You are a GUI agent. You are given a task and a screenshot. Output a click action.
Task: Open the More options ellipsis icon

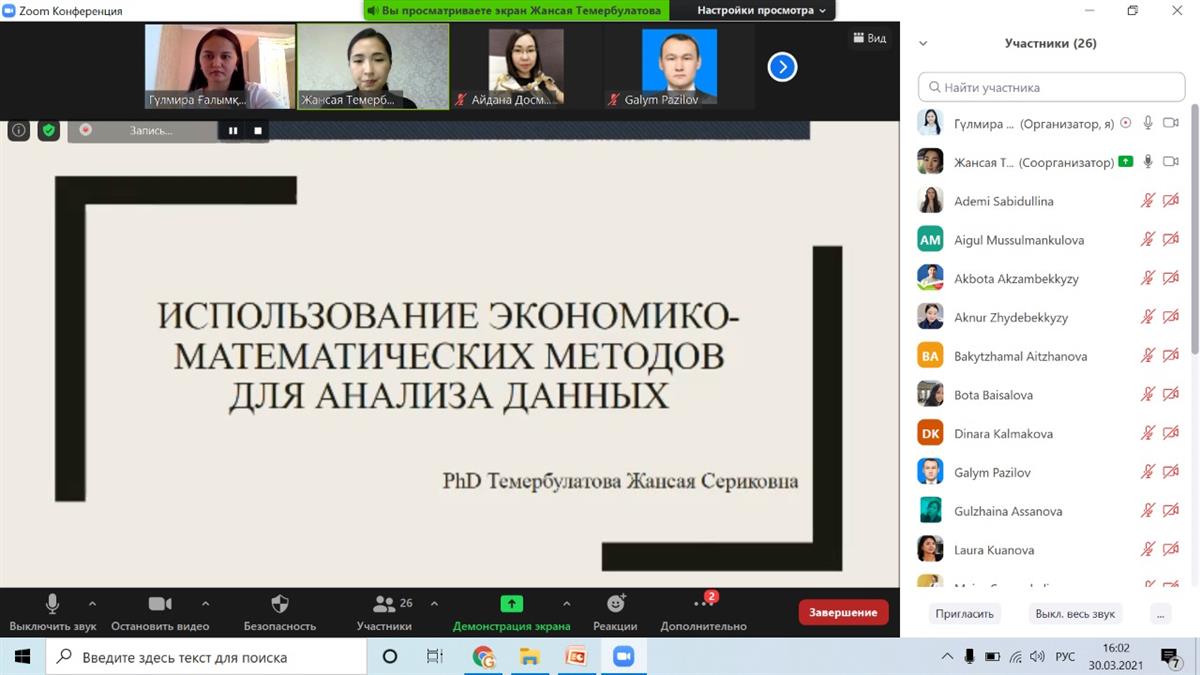tap(702, 604)
